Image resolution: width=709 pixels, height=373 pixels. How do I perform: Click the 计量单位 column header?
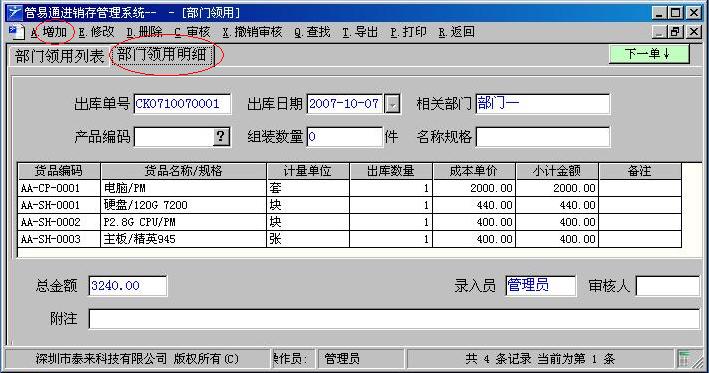pos(308,171)
